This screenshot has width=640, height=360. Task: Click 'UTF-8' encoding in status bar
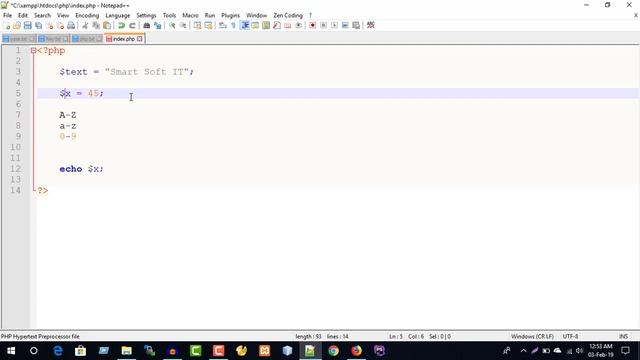570,337
